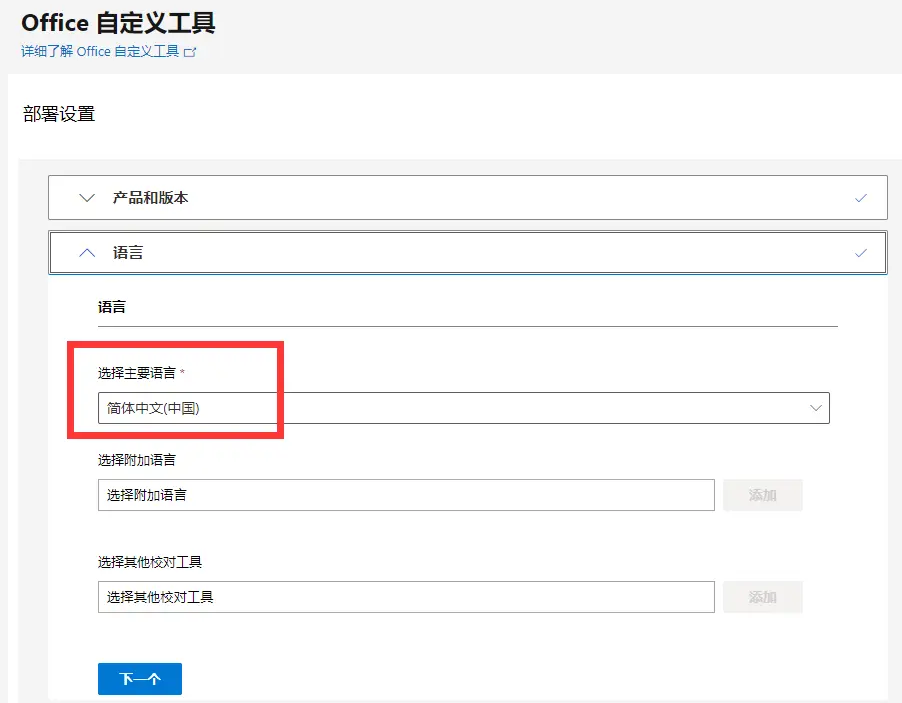Click the external-link icon beside 详细了解 link
Image resolution: width=902 pixels, height=703 pixels.
click(190, 52)
